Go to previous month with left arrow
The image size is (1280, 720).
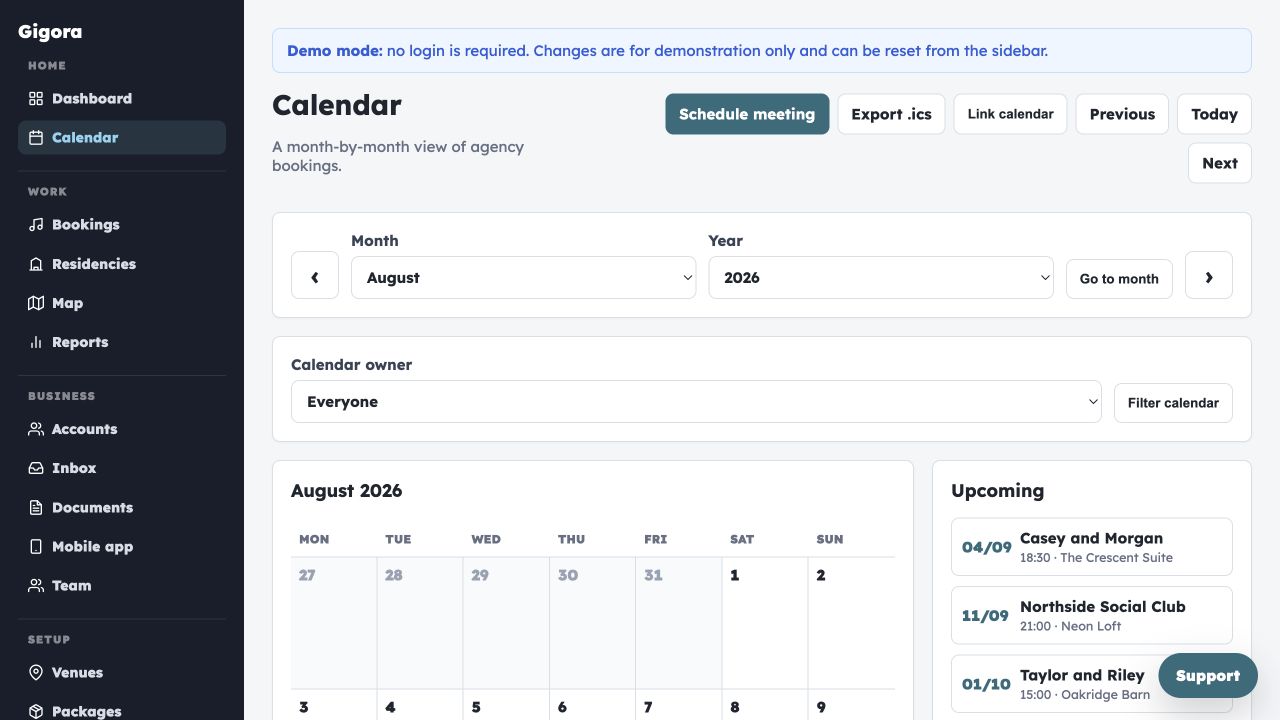[315, 275]
